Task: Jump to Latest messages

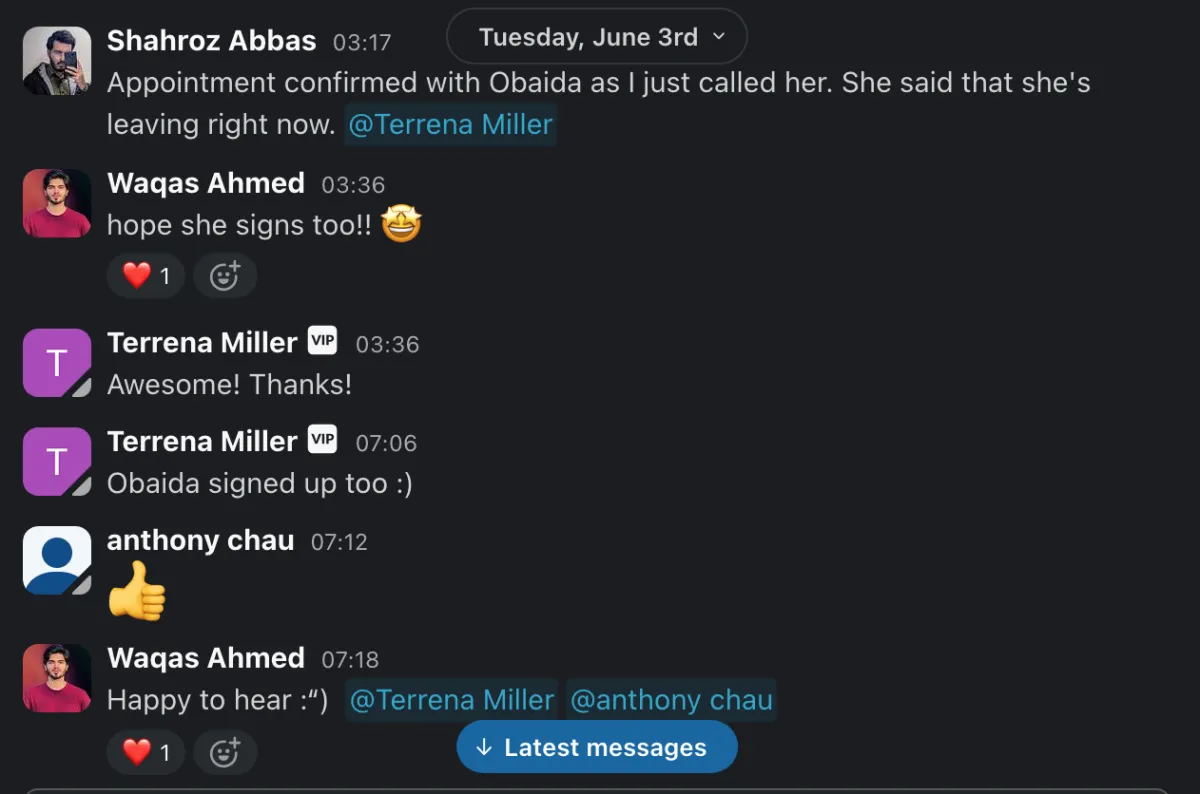Action: pyautogui.click(x=597, y=747)
